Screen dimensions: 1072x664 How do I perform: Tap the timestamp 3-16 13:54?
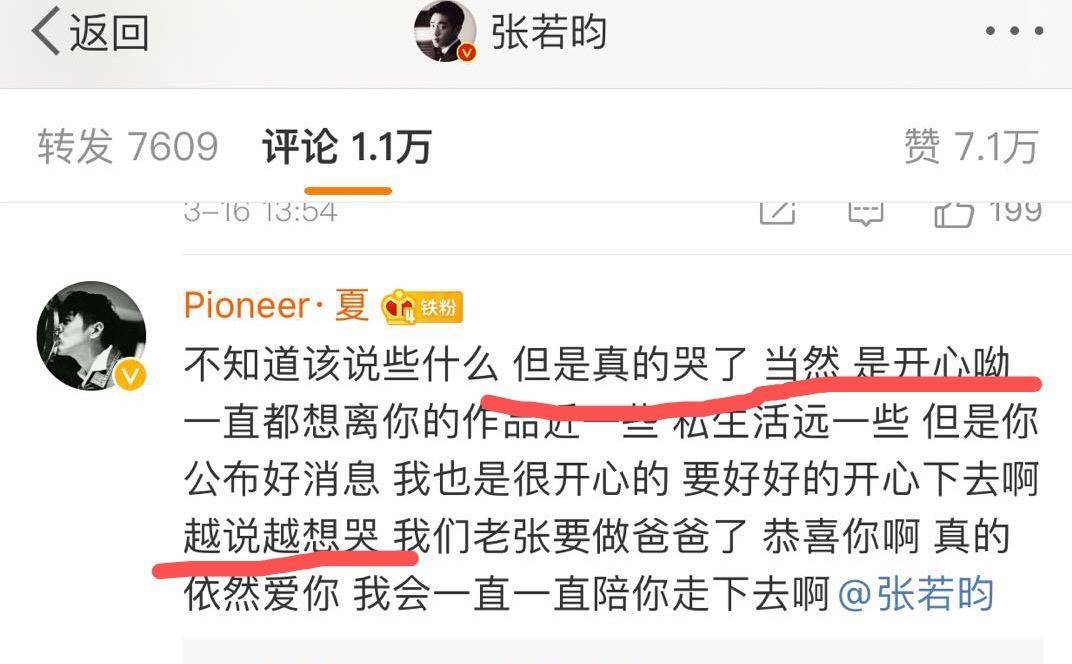[260, 212]
